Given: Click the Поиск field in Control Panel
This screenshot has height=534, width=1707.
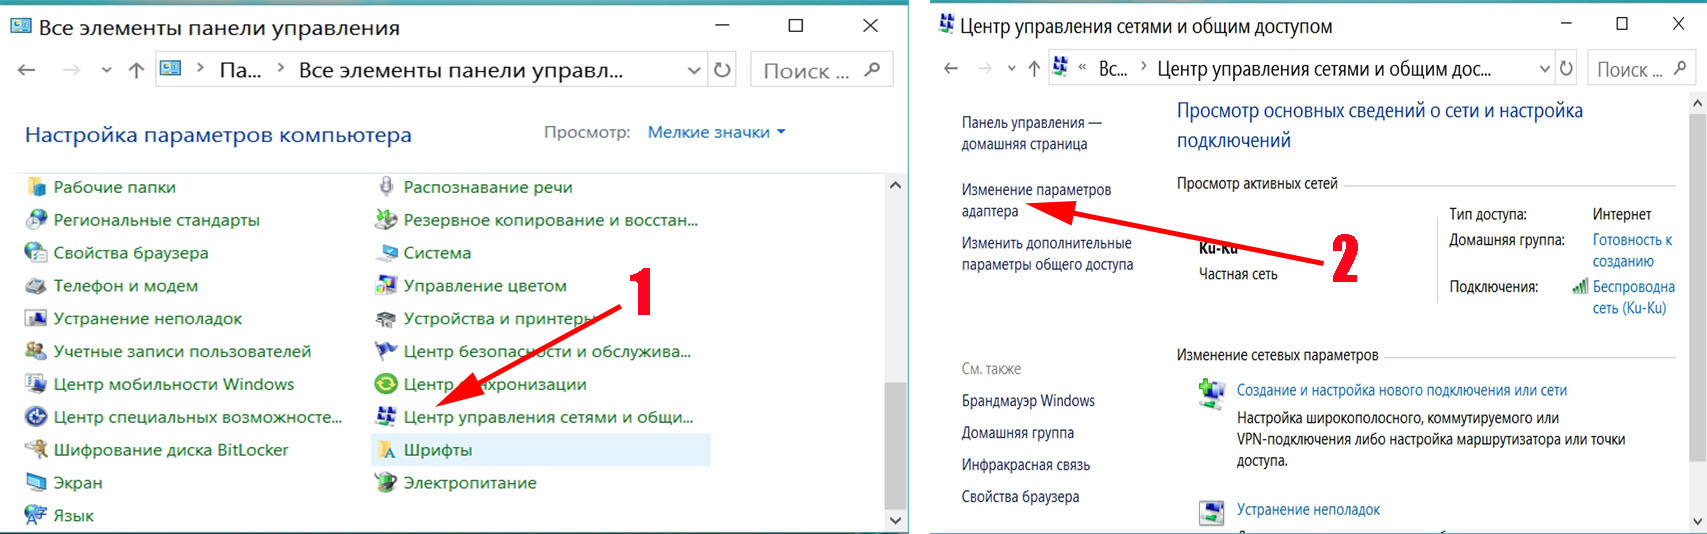Looking at the screenshot, I should [806, 70].
